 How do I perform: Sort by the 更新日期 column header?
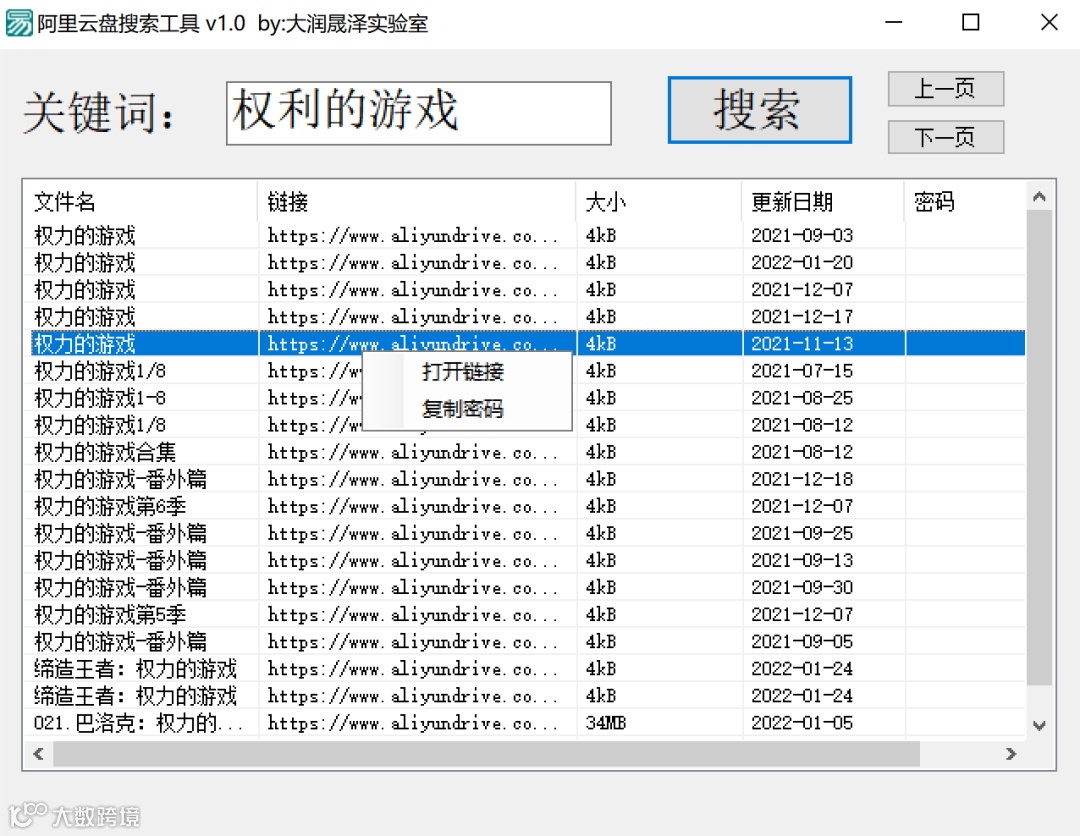click(822, 202)
